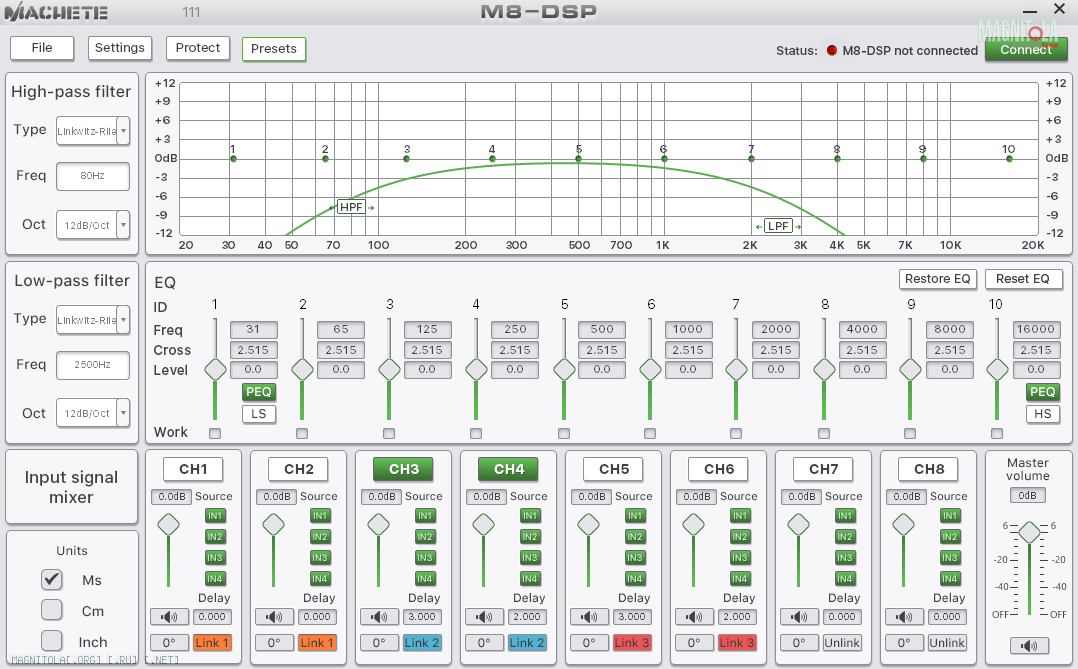Click Reset EQ button
Image resolution: width=1078 pixels, height=669 pixels.
1023,279
